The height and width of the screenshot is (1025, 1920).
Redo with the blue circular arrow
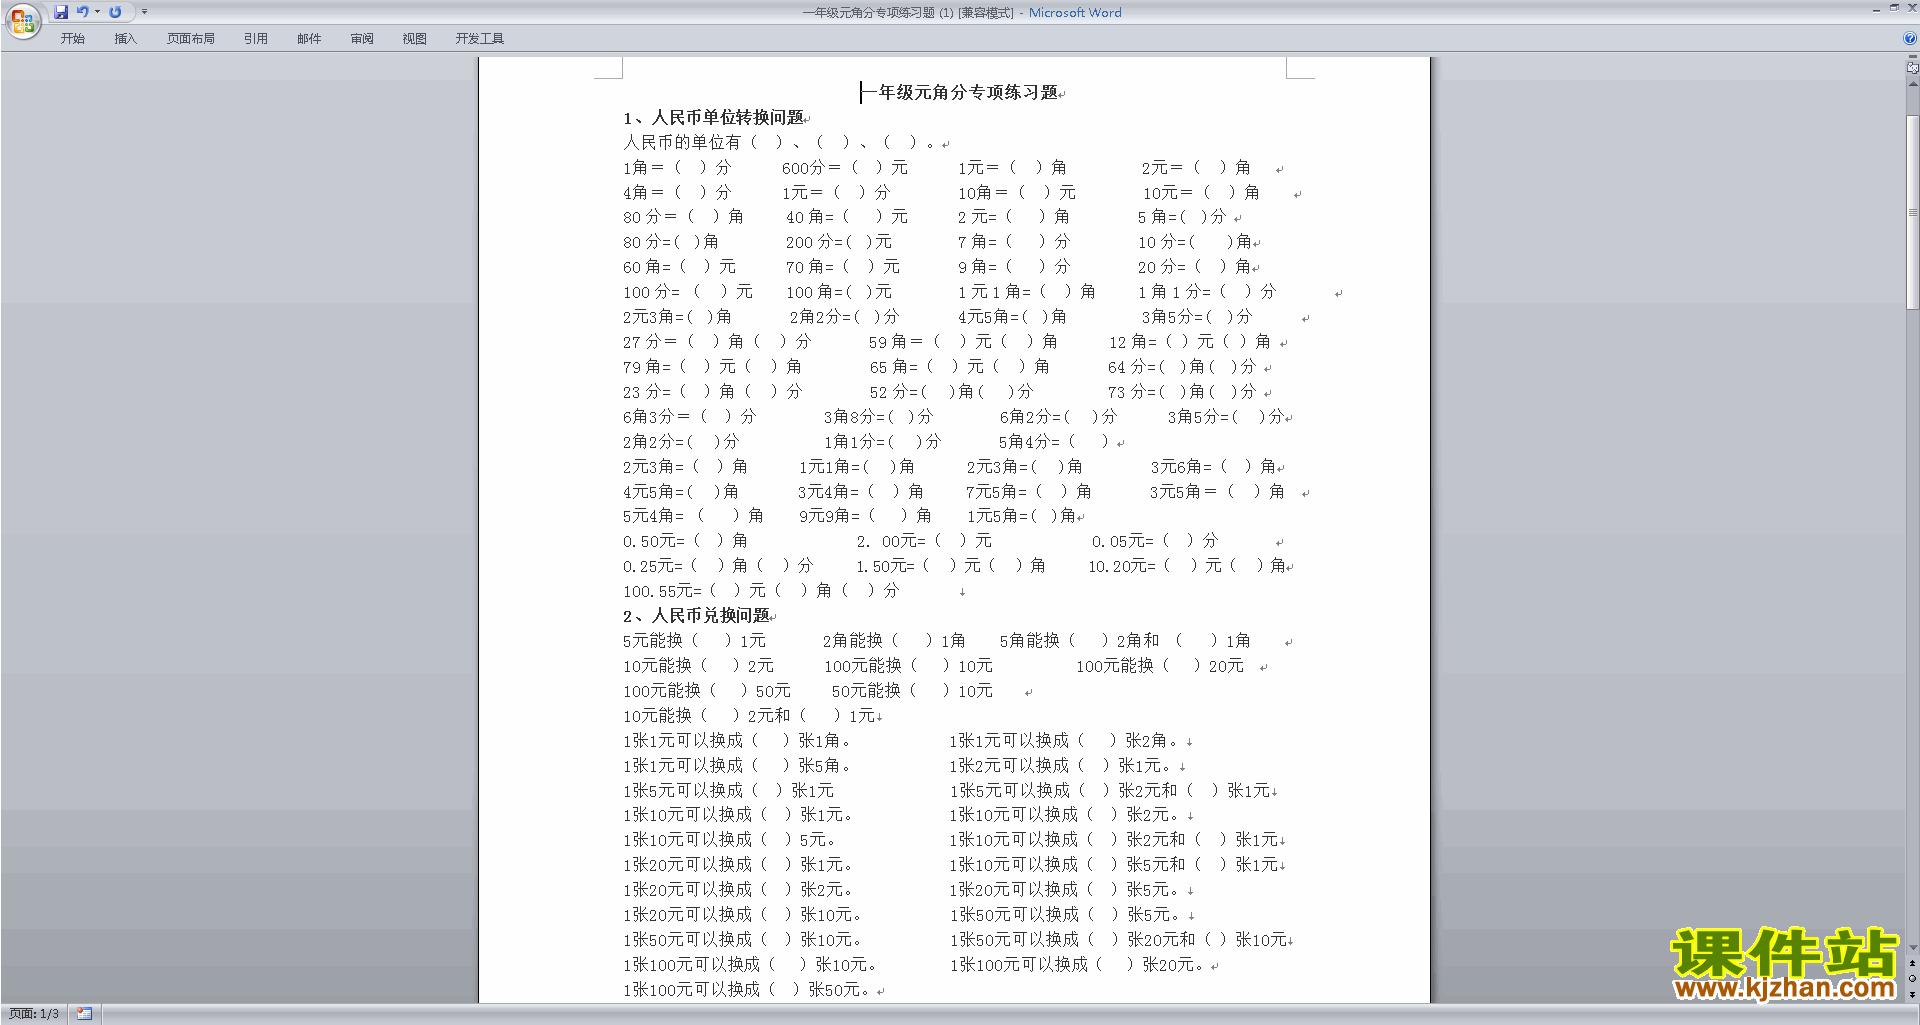(x=115, y=12)
